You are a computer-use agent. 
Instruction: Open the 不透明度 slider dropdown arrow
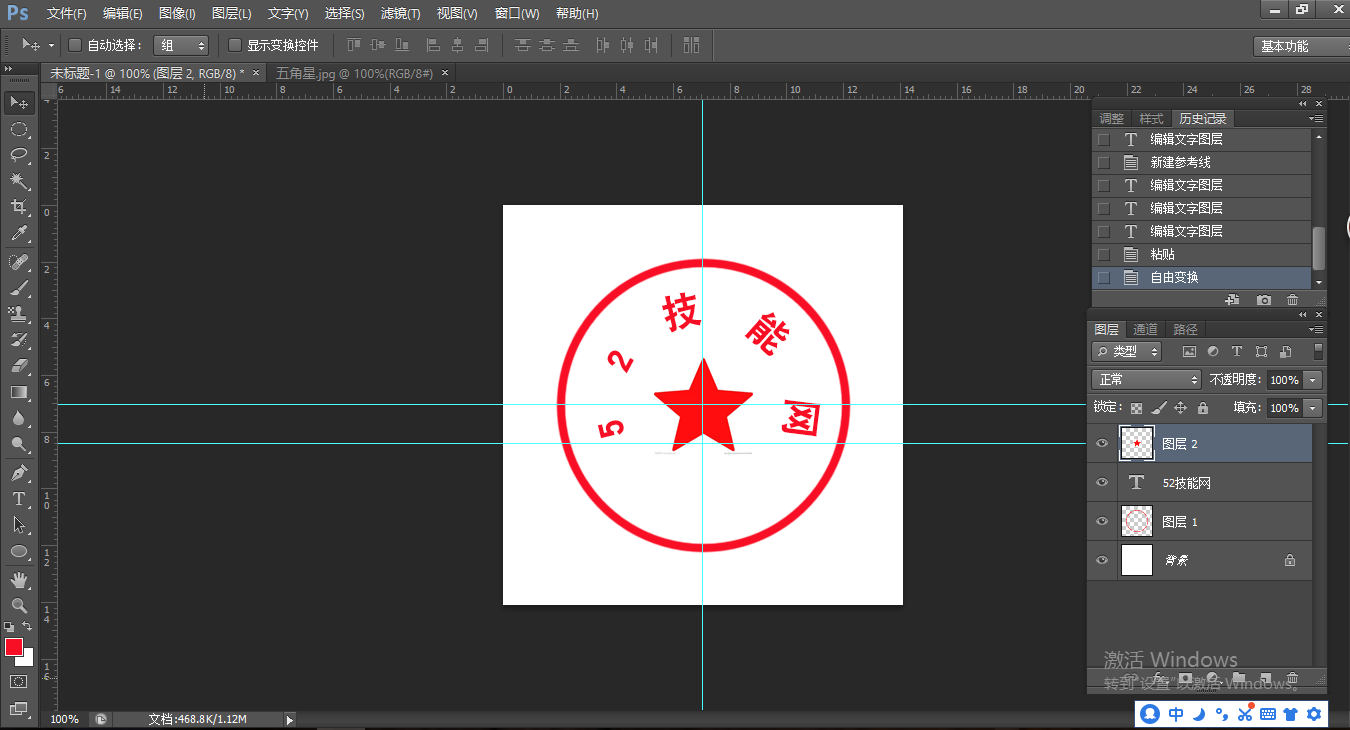(x=1313, y=380)
